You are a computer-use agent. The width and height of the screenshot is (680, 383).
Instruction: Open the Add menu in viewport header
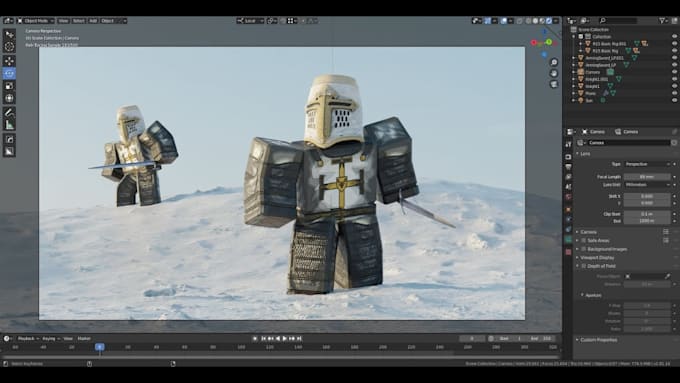(93, 20)
